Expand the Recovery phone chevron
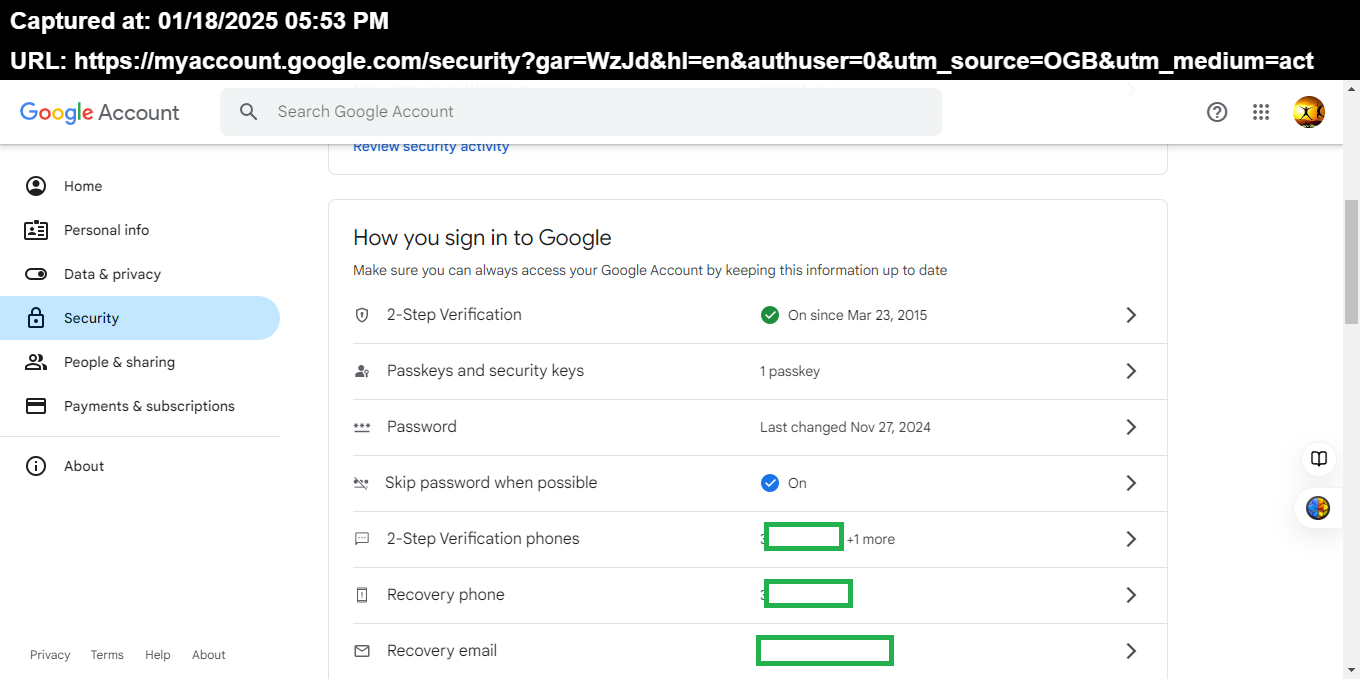Screen dimensions: 1360x679 point(1131,595)
